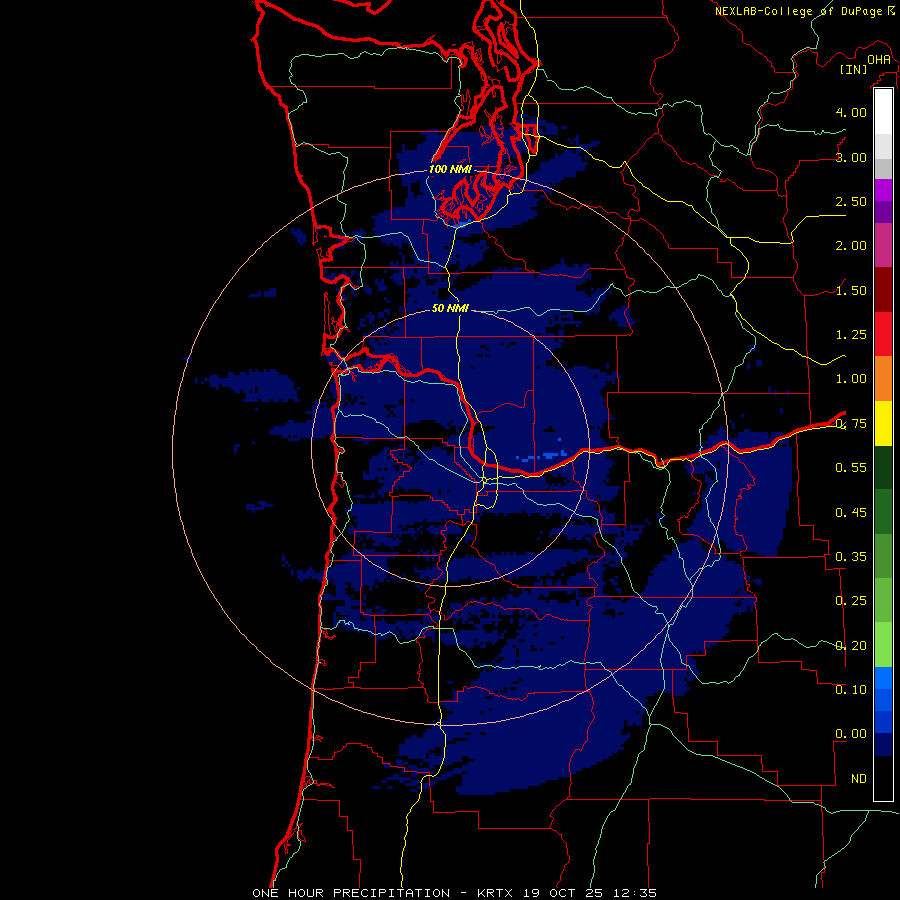Click the black ND swatch in legend
This screenshot has height=900, width=900.
(x=883, y=778)
